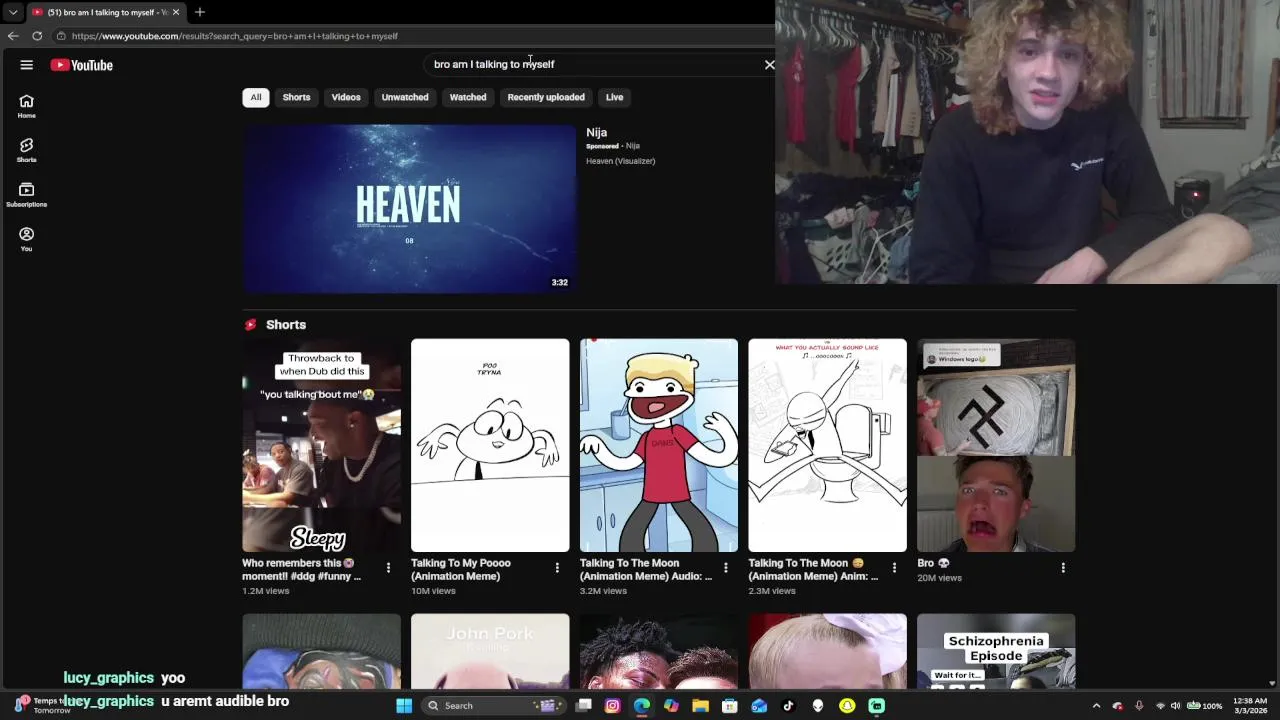The image size is (1280, 720).
Task: Clear the YouTube search query
Action: tap(769, 64)
